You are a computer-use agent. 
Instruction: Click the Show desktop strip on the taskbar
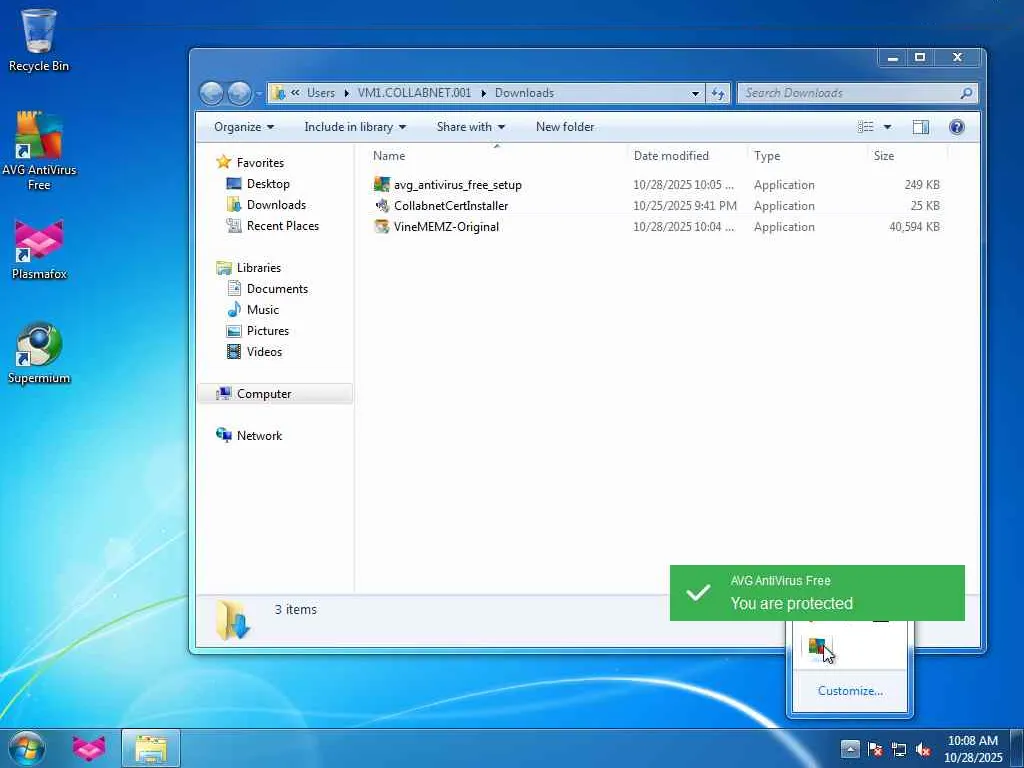click(1017, 749)
